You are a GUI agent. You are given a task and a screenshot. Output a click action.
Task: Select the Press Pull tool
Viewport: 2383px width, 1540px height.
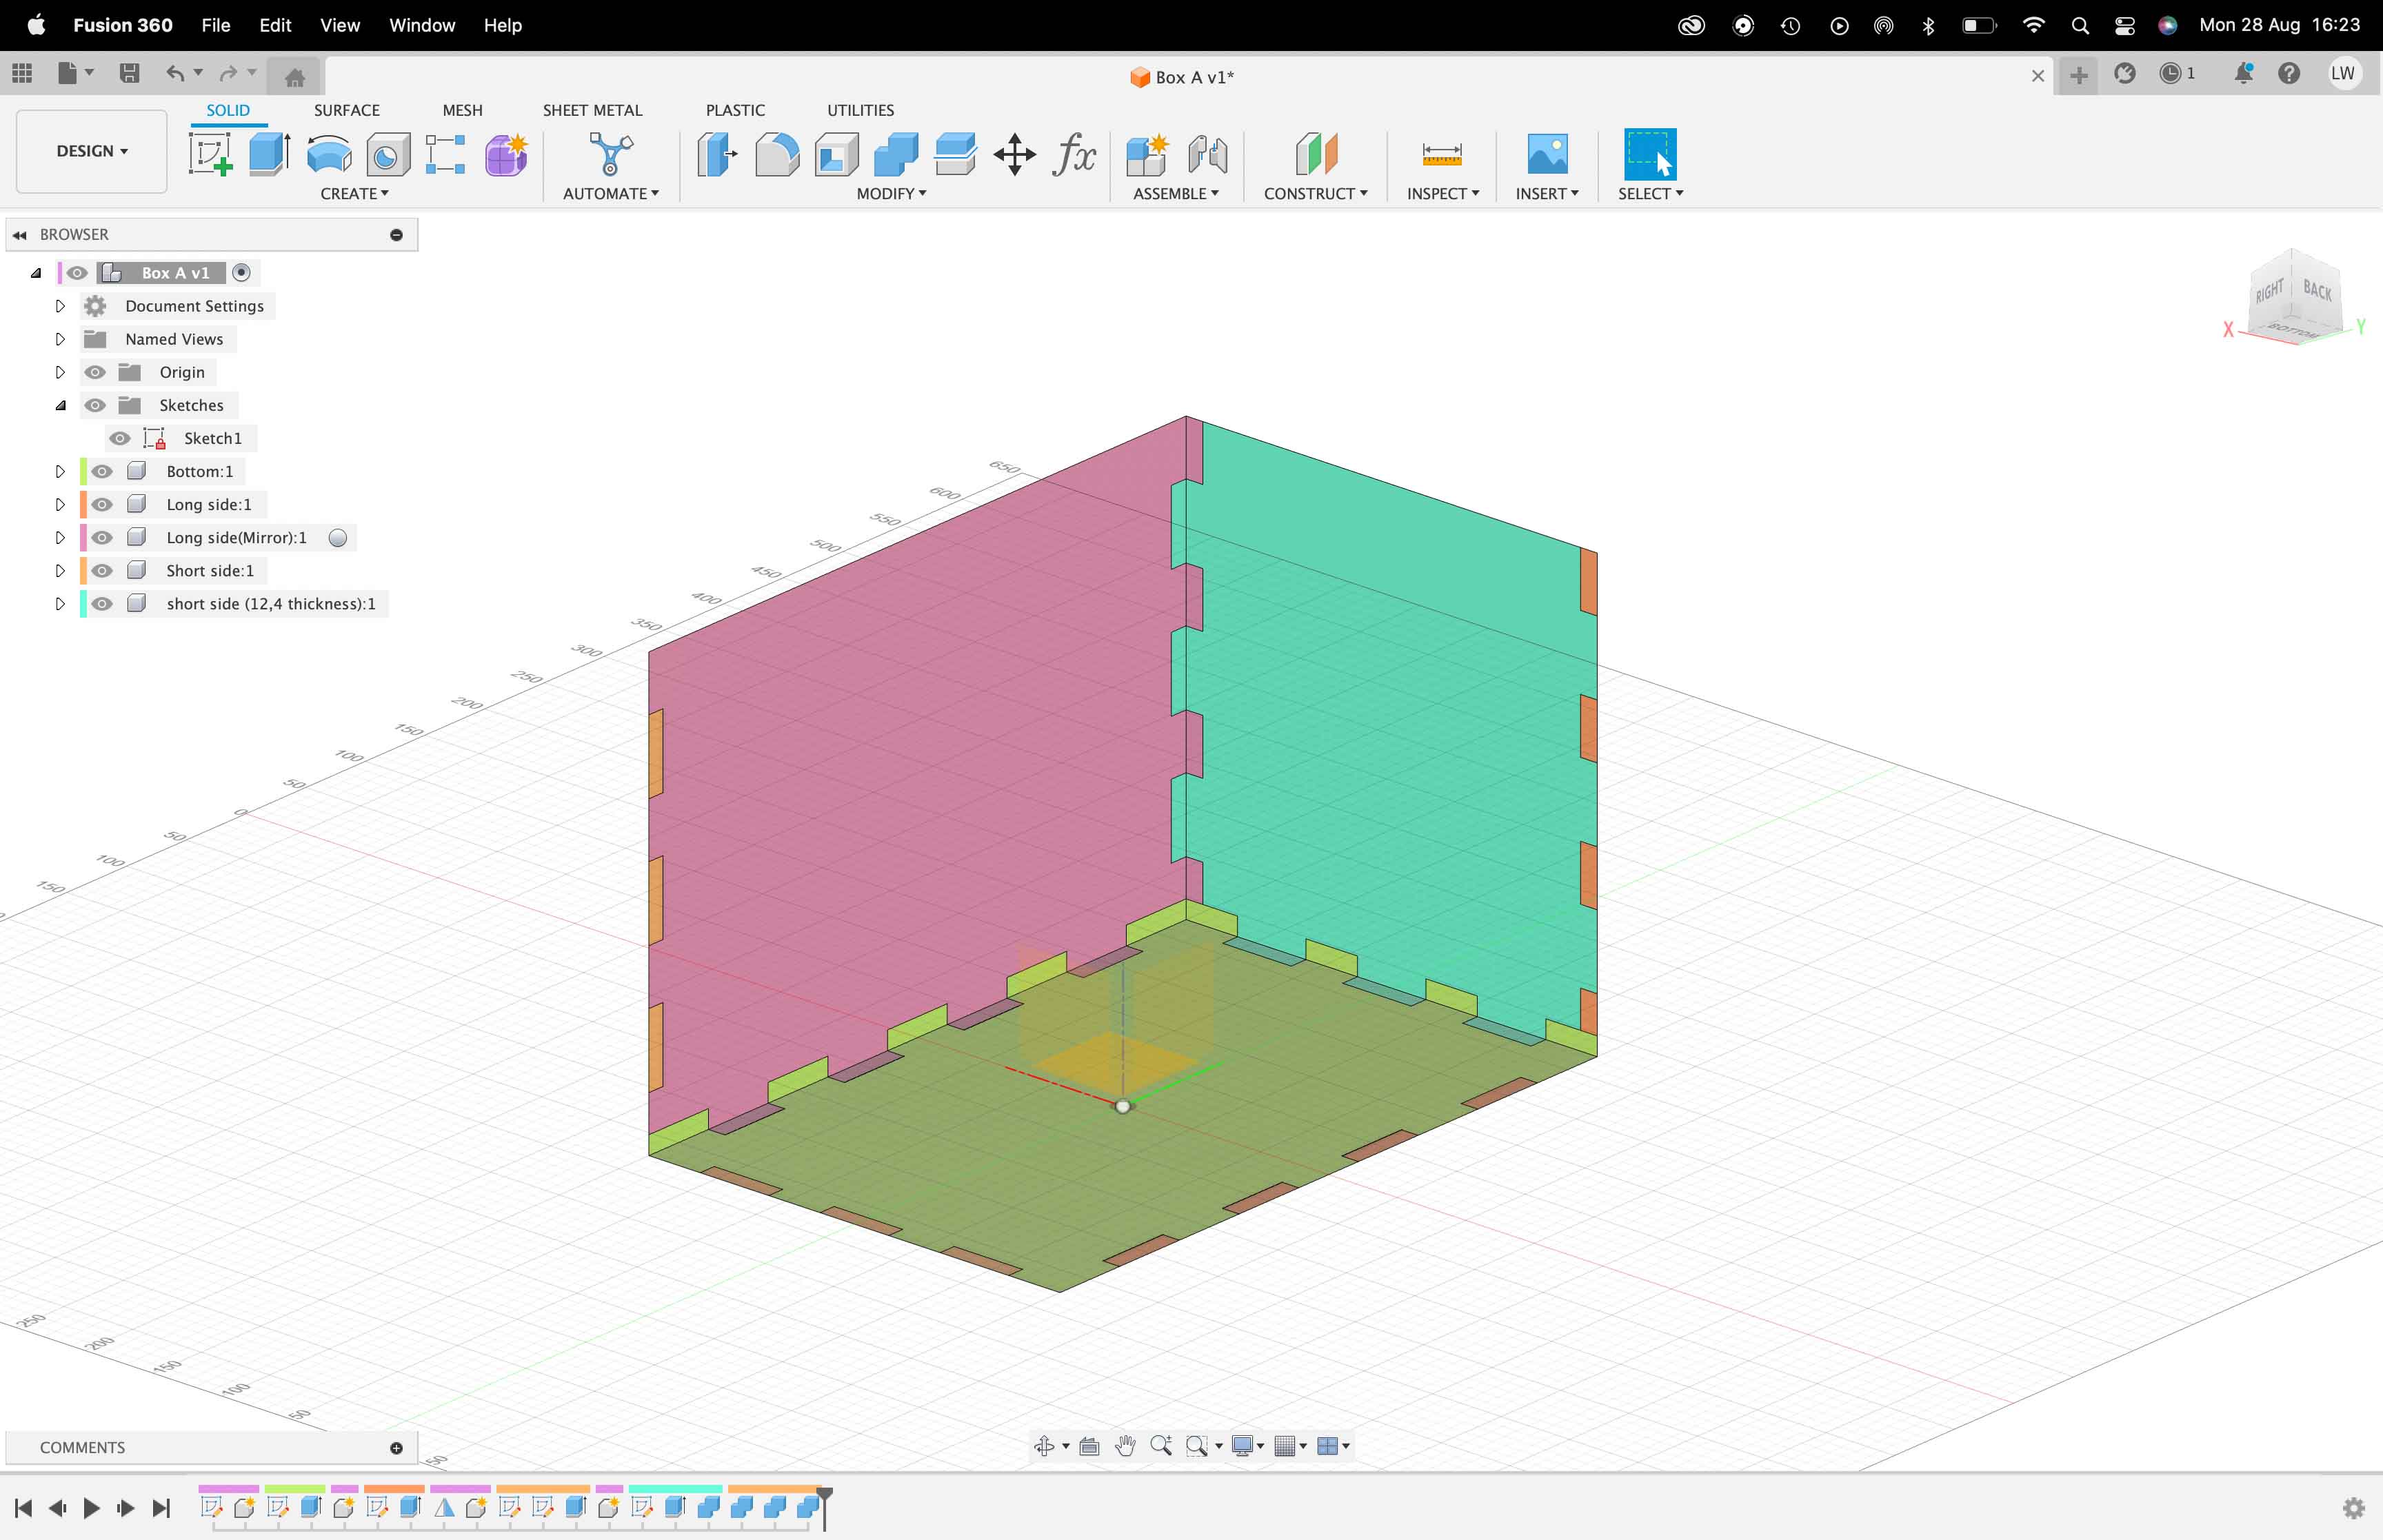(x=717, y=154)
